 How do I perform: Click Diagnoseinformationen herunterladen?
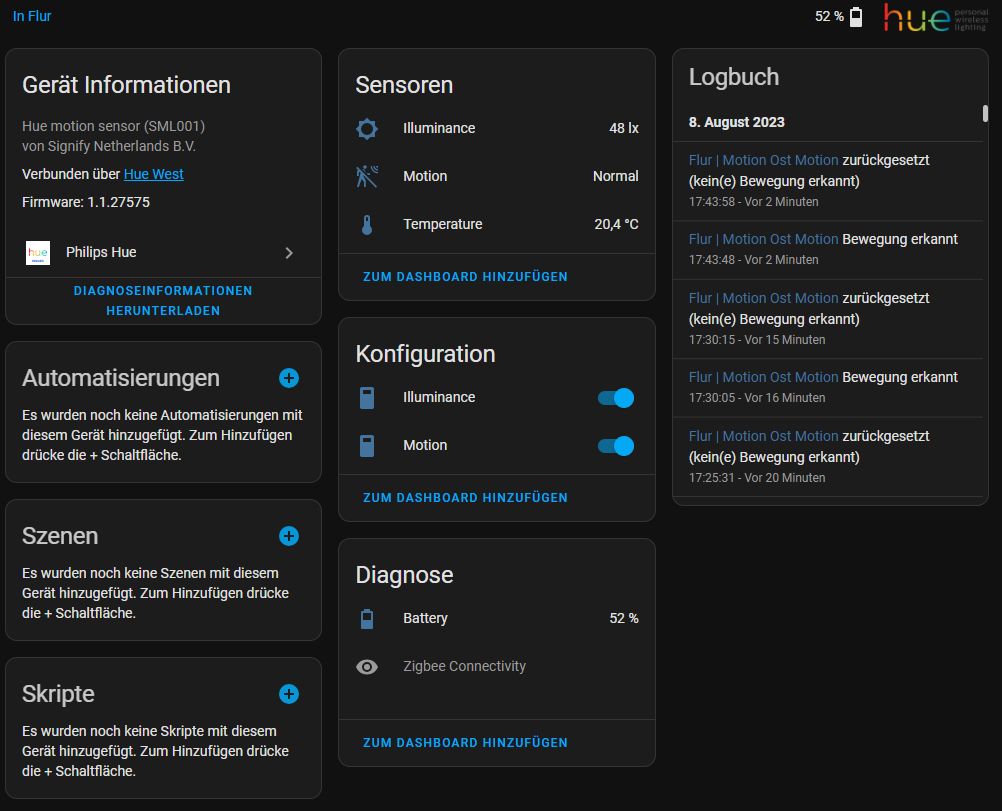(x=163, y=300)
